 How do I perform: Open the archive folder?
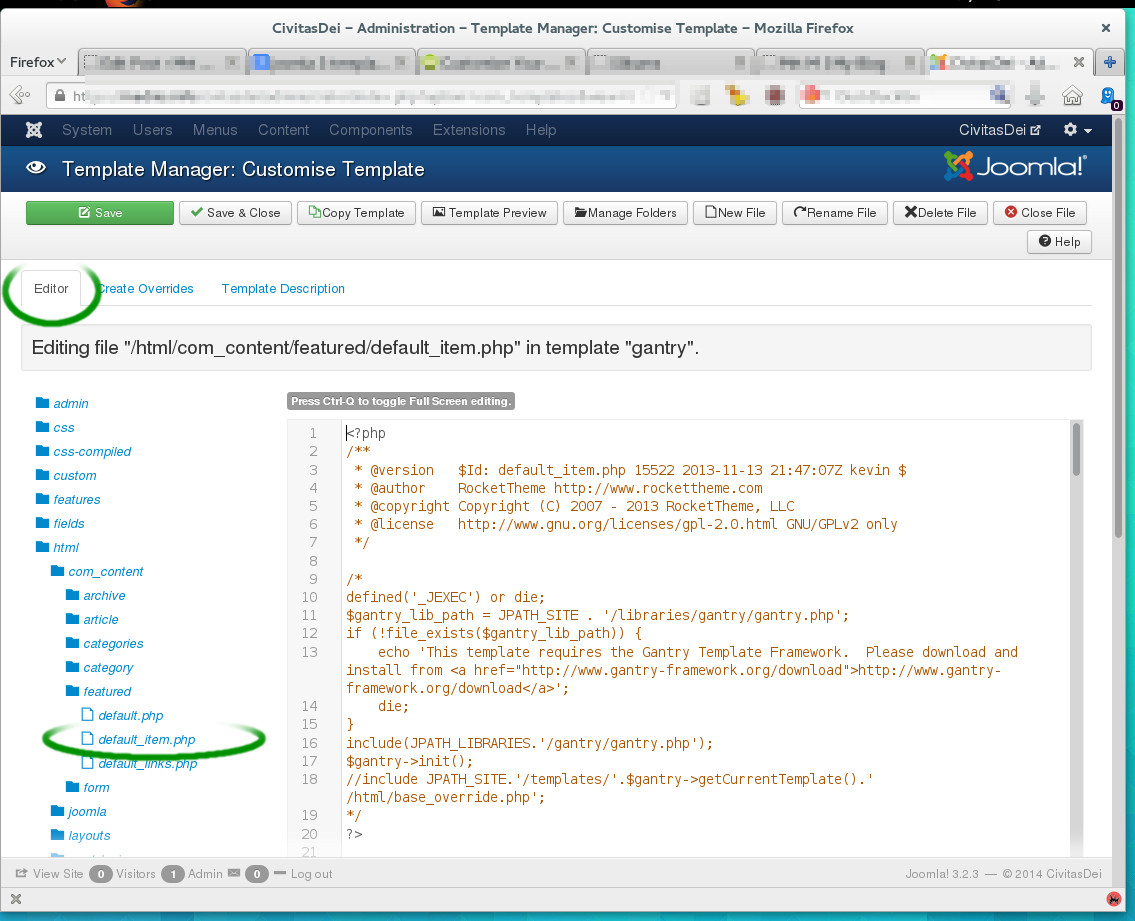[x=96, y=595]
